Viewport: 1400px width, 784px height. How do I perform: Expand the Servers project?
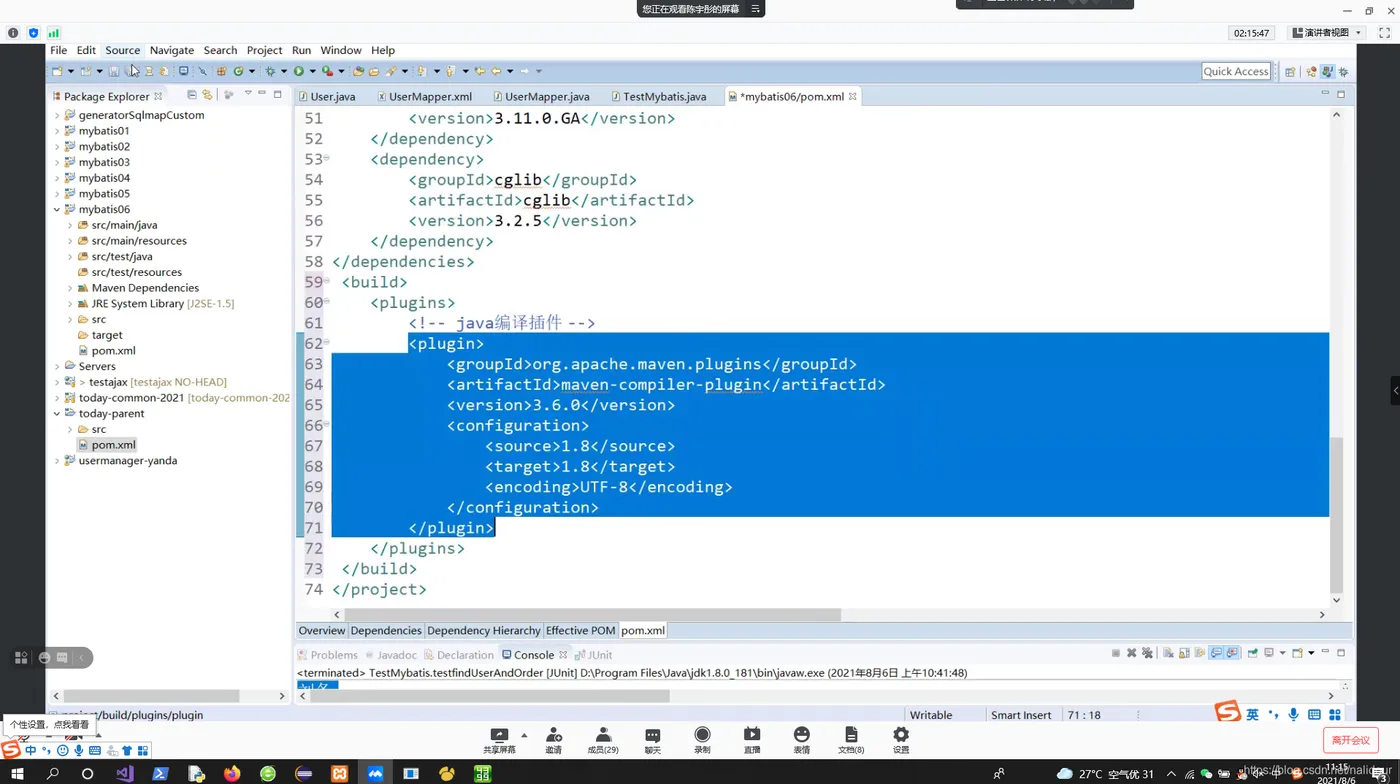57,366
